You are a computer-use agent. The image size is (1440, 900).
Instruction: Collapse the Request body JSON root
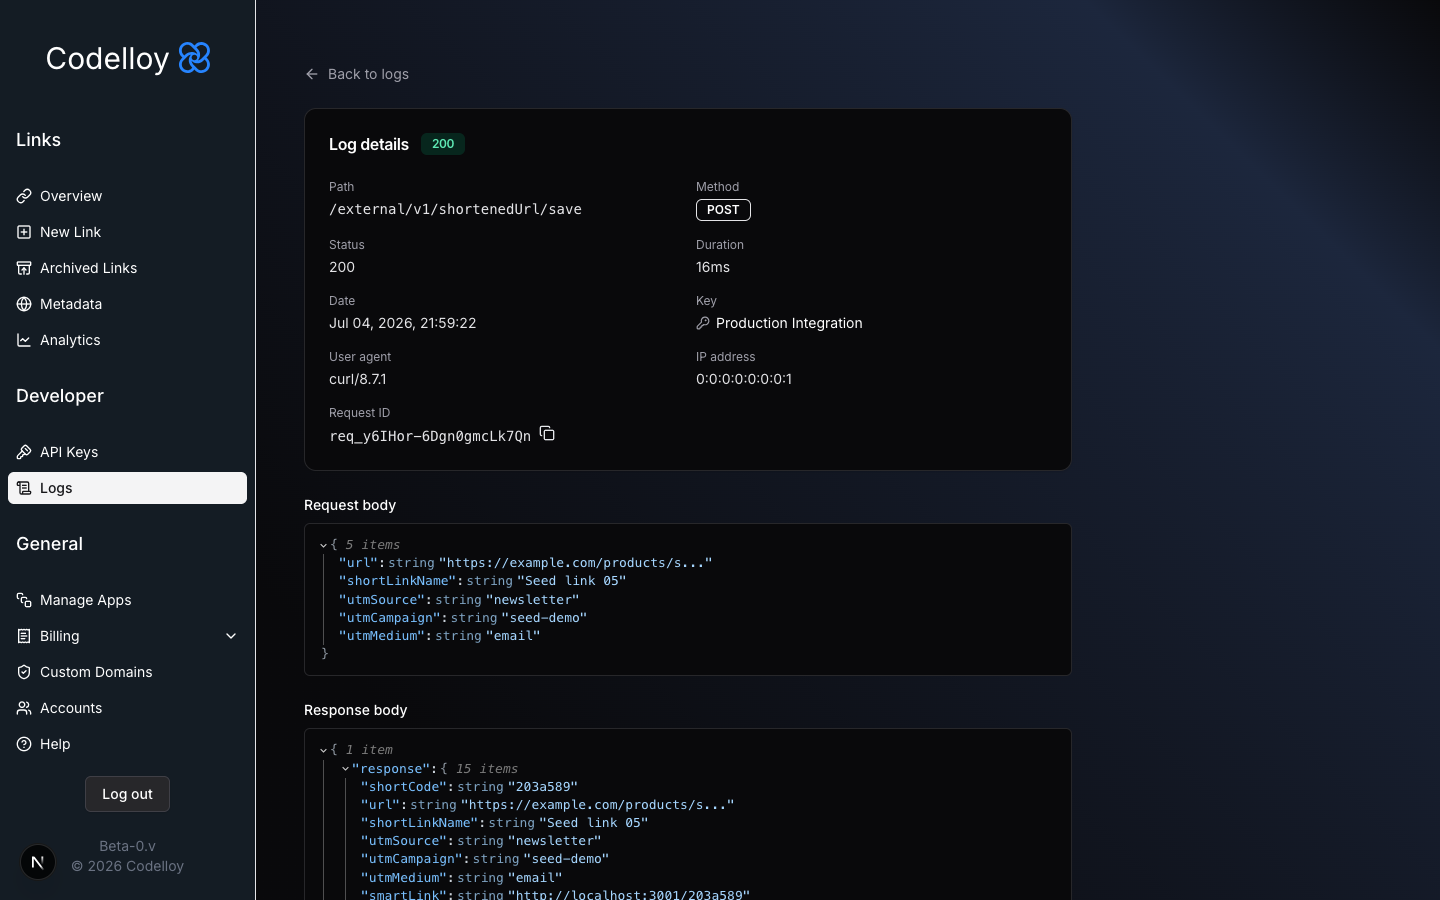click(324, 545)
